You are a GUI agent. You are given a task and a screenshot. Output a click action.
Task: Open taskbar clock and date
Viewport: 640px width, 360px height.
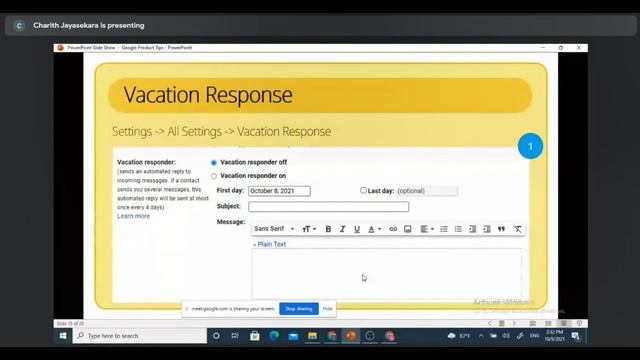point(554,336)
